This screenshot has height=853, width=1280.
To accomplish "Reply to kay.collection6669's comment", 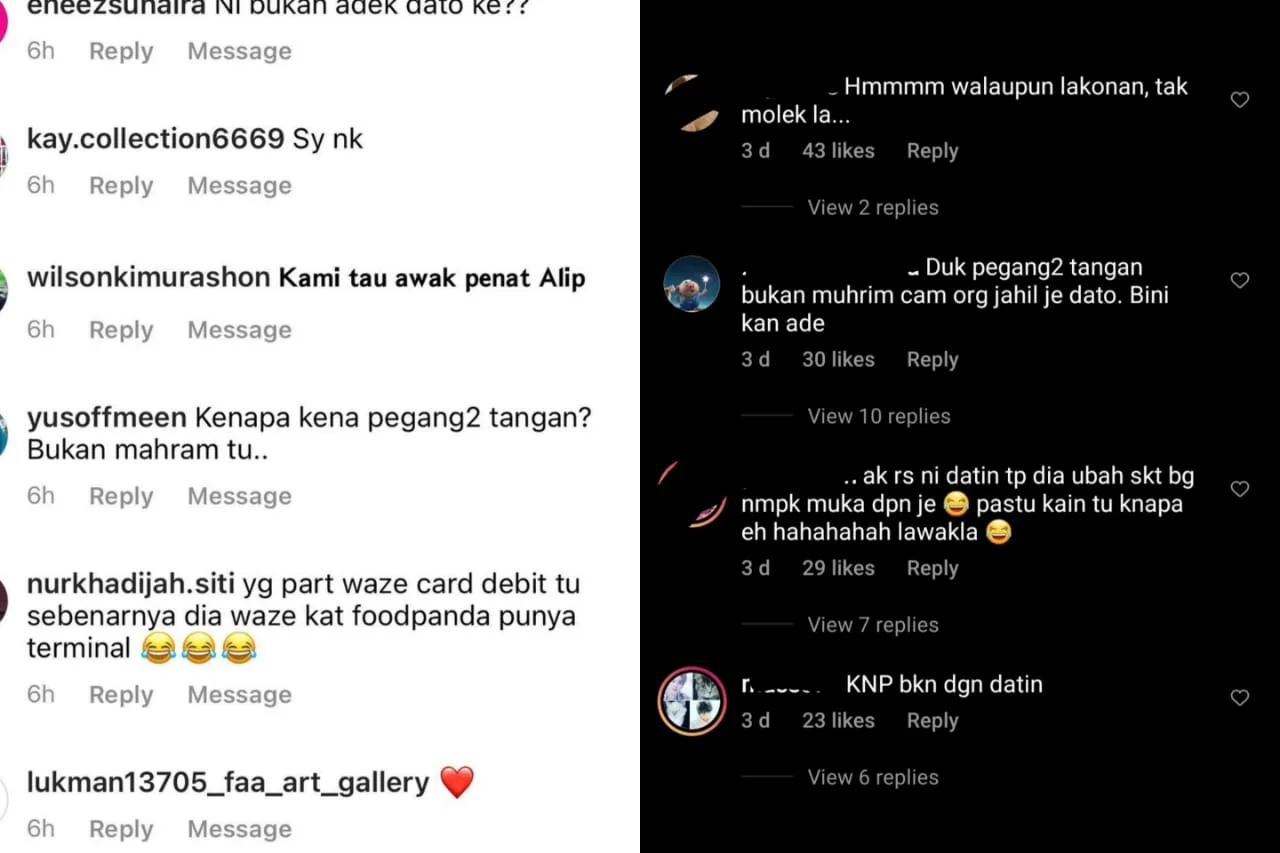I will click(121, 186).
